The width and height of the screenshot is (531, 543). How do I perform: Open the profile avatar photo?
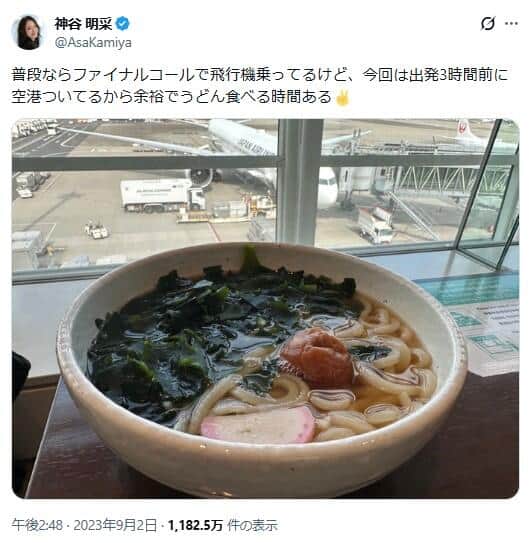pos(29,33)
